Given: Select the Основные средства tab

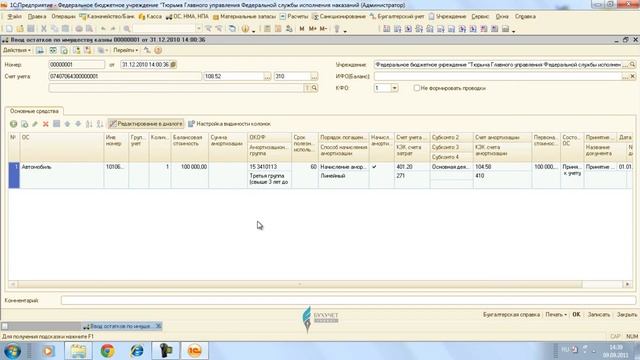Looking at the screenshot, I should tap(34, 111).
